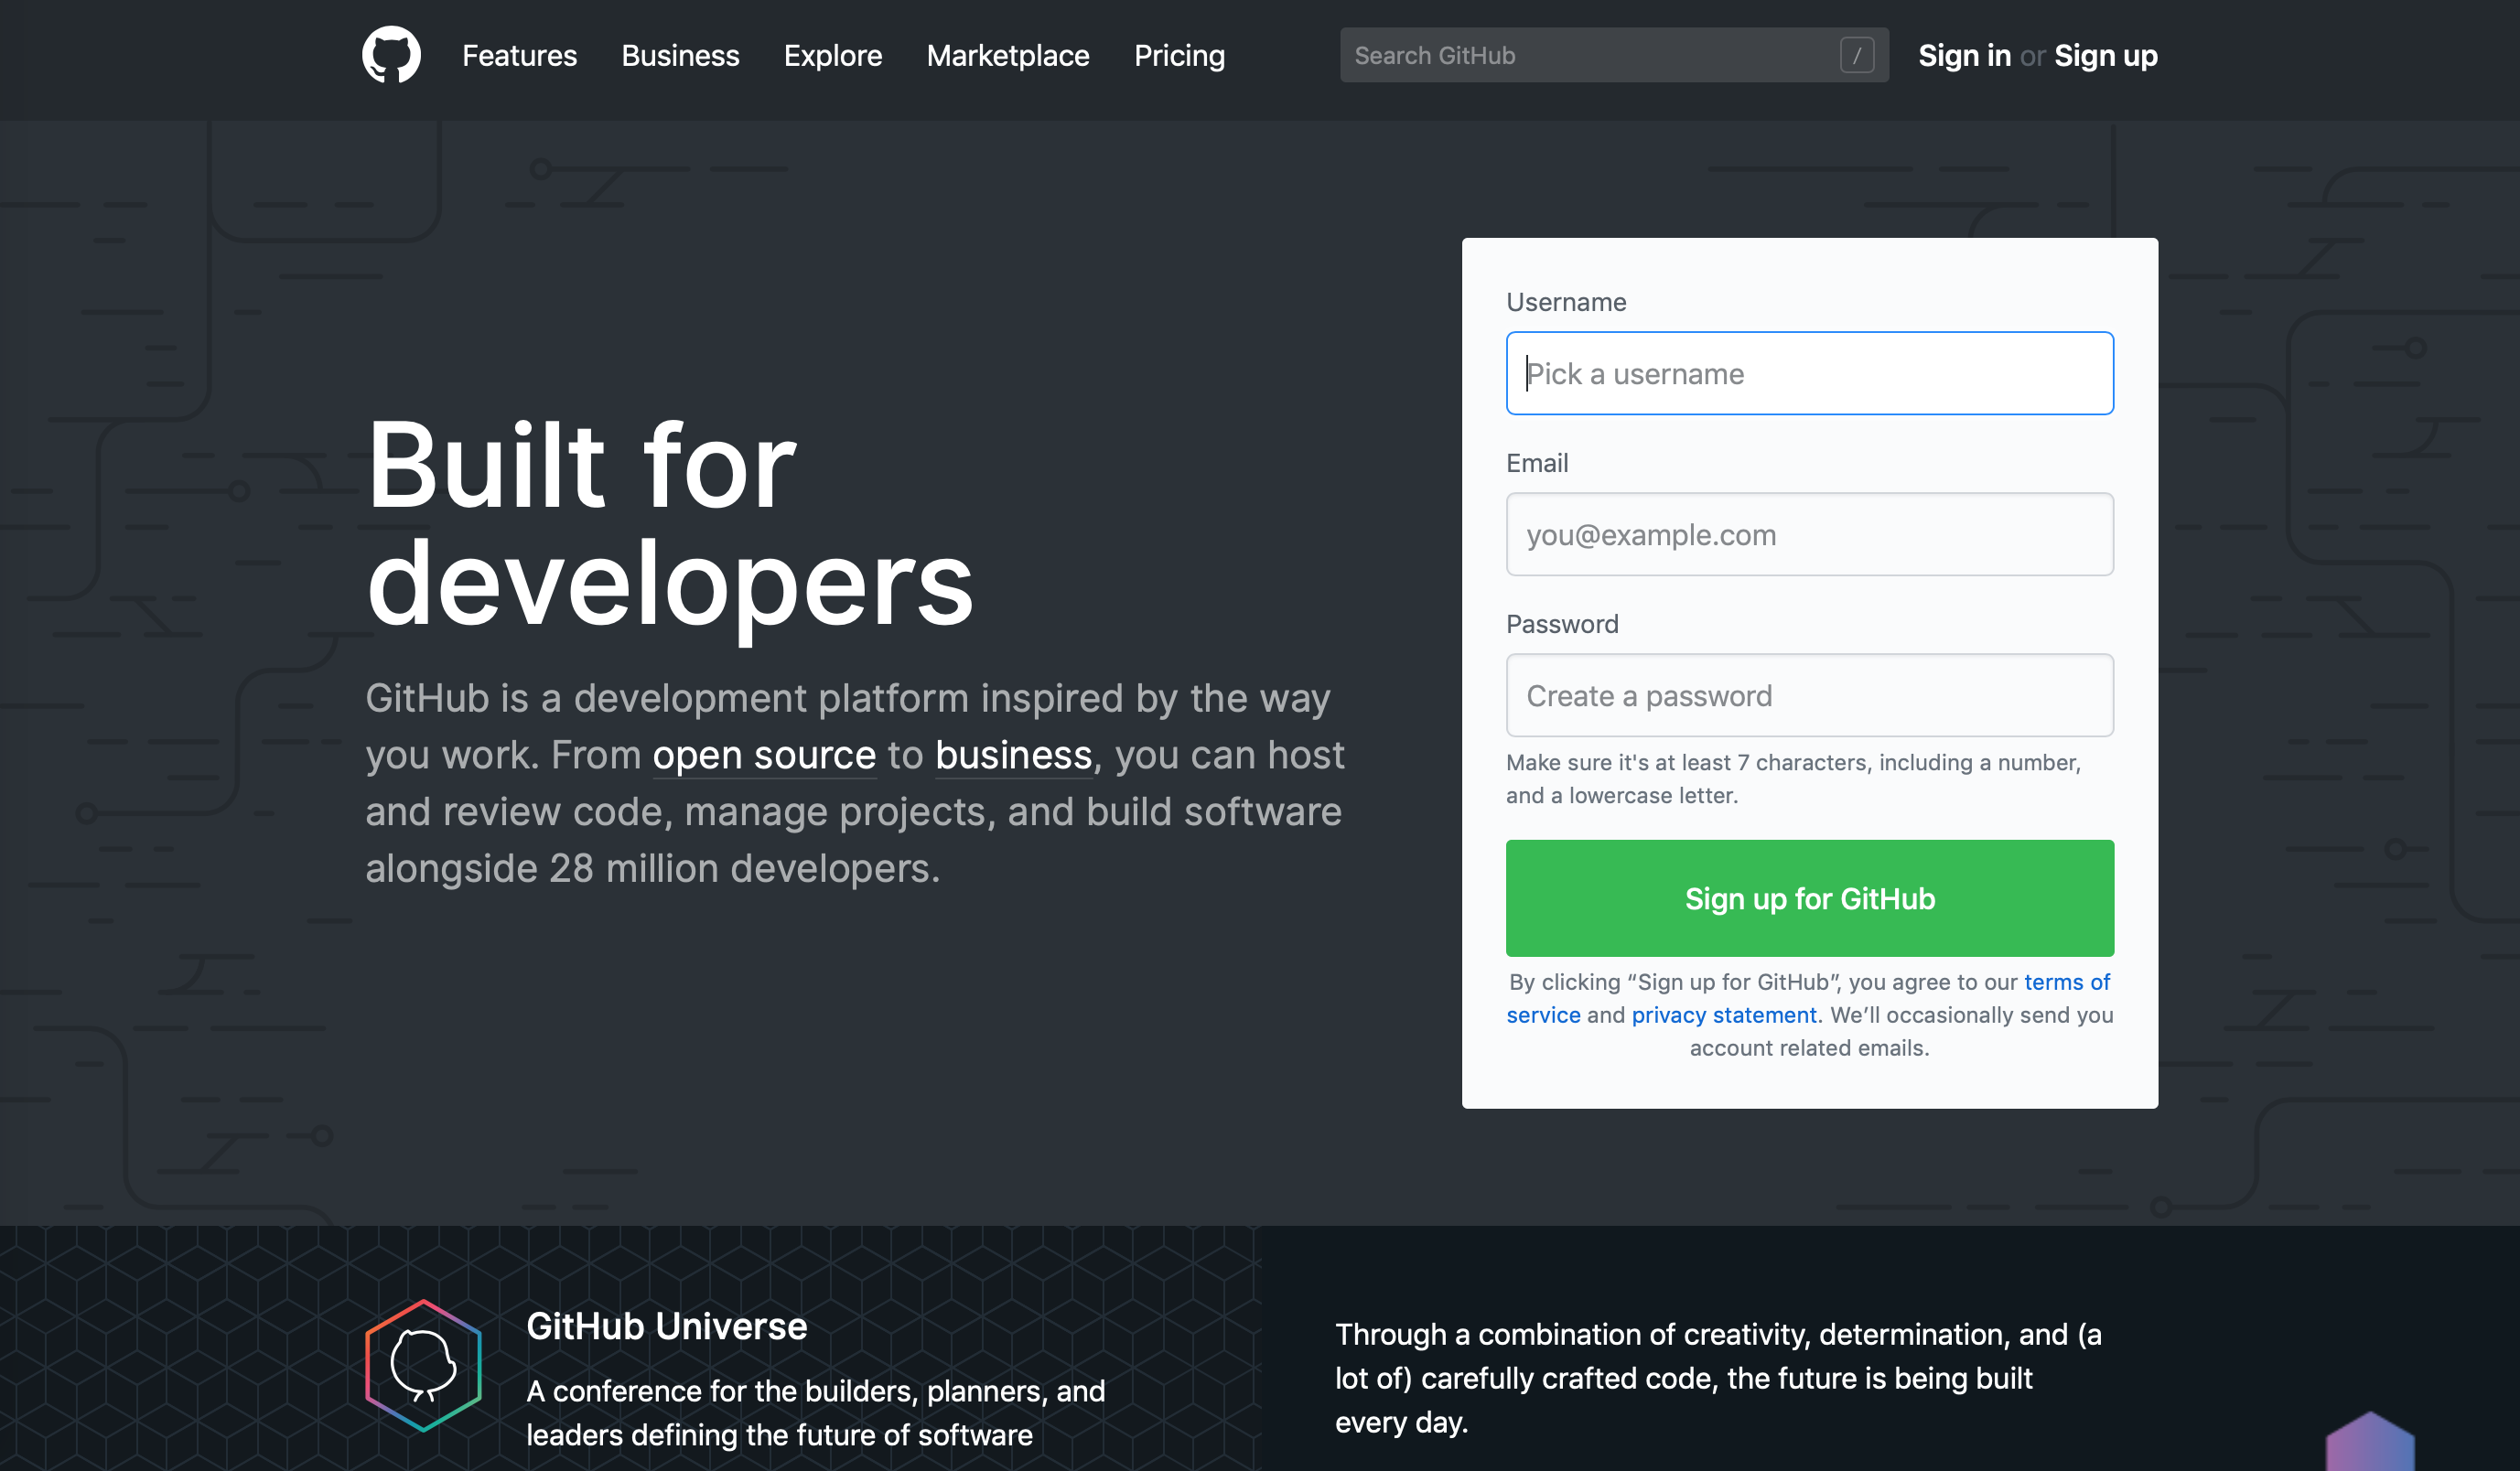Focus the Pick a username field
This screenshot has width=2520, height=1471.
pos(1810,373)
